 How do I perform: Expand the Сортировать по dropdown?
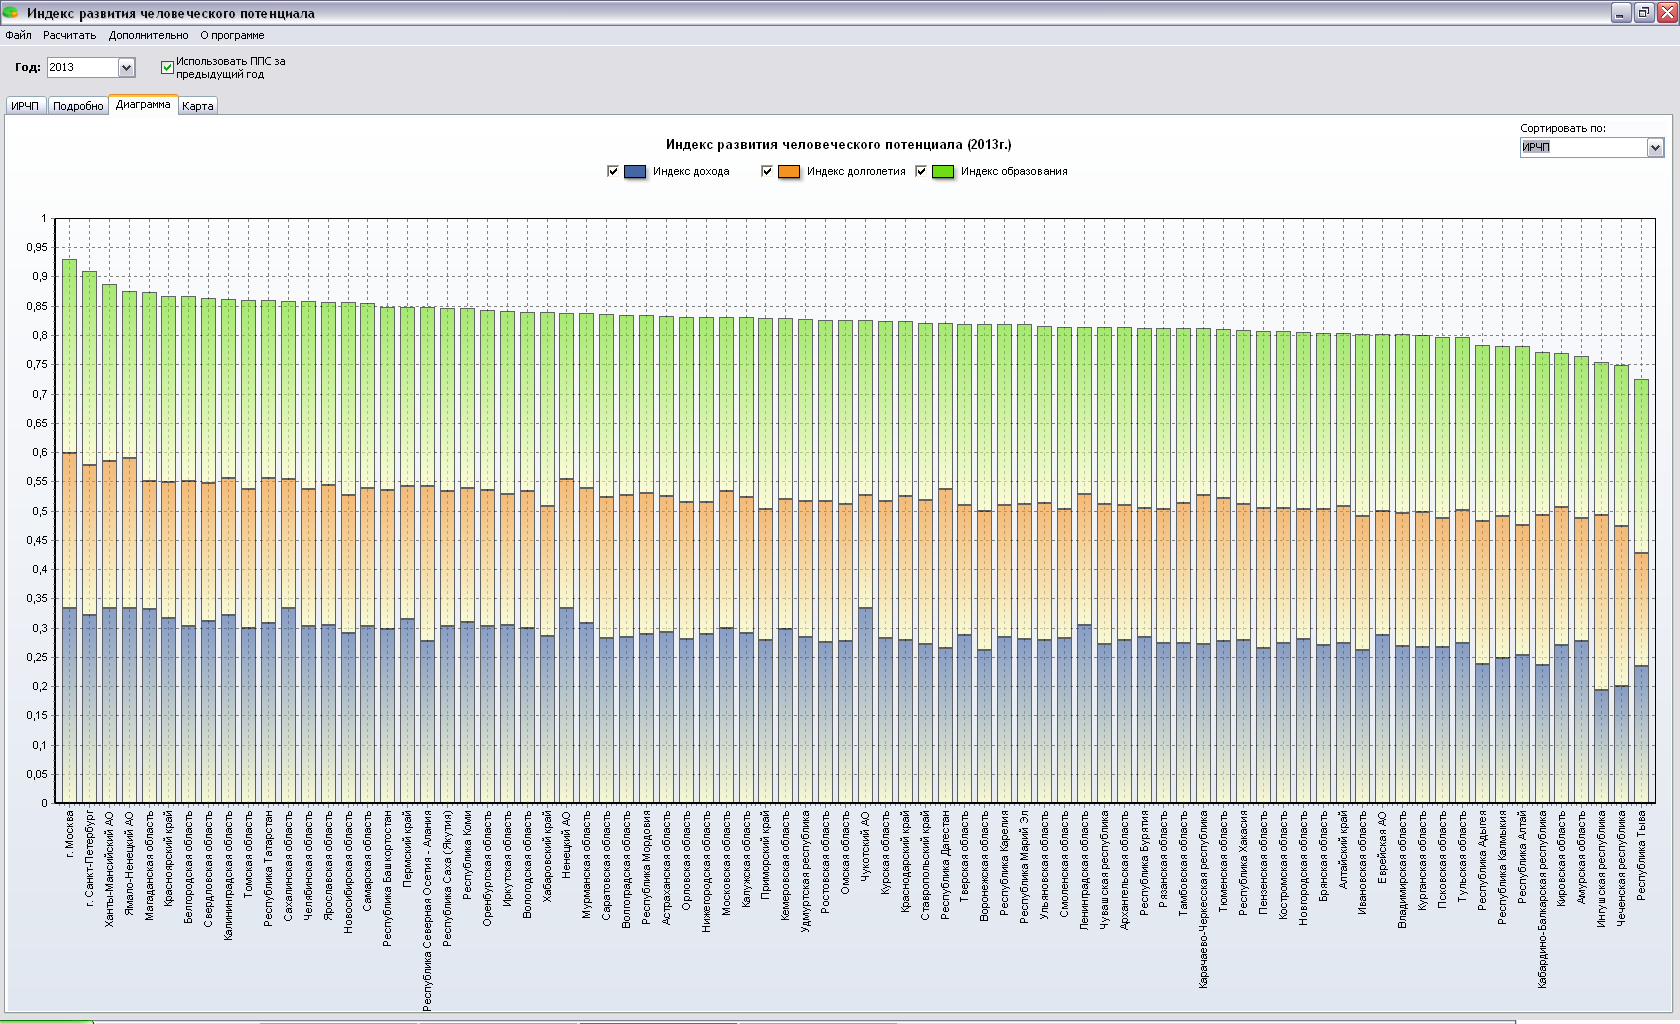pyautogui.click(x=1655, y=148)
